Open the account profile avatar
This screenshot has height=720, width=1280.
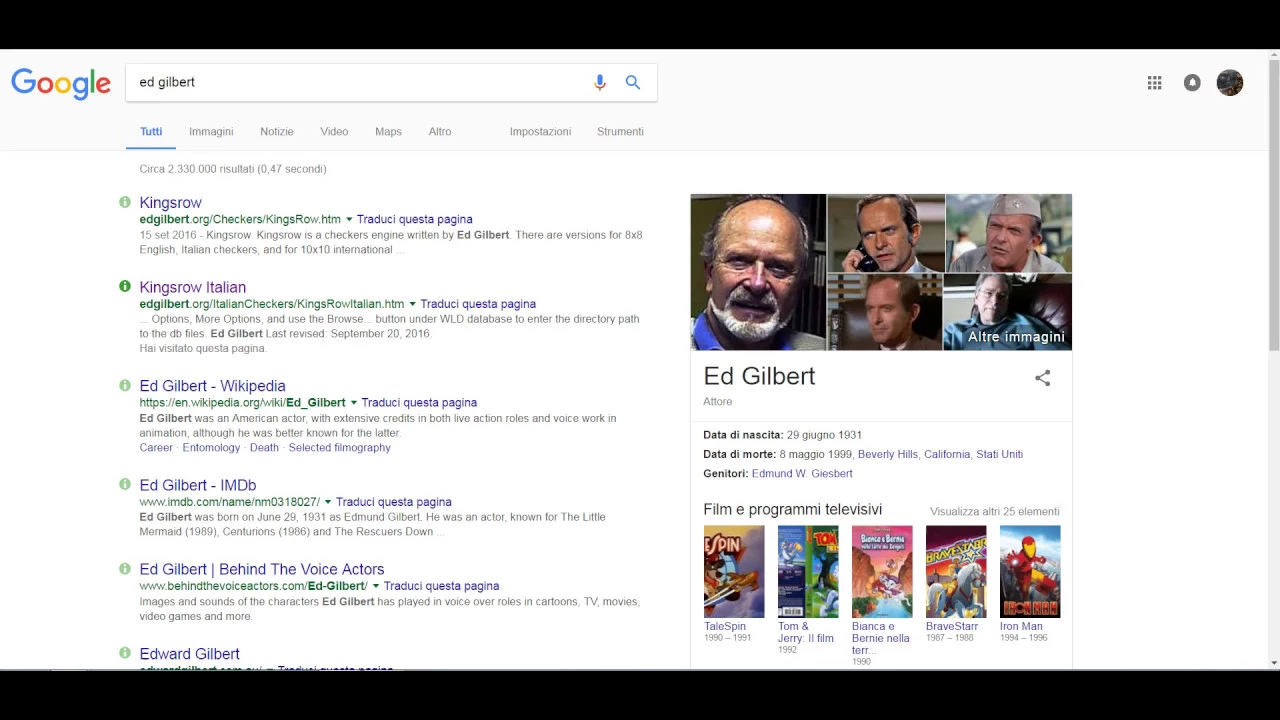point(1230,83)
